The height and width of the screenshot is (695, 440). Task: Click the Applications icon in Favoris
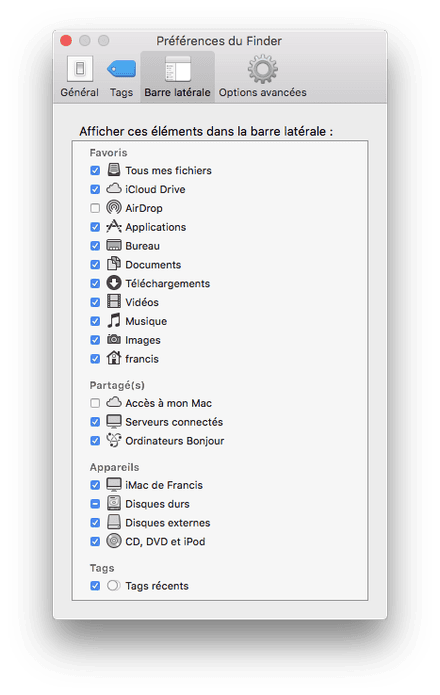(x=114, y=226)
